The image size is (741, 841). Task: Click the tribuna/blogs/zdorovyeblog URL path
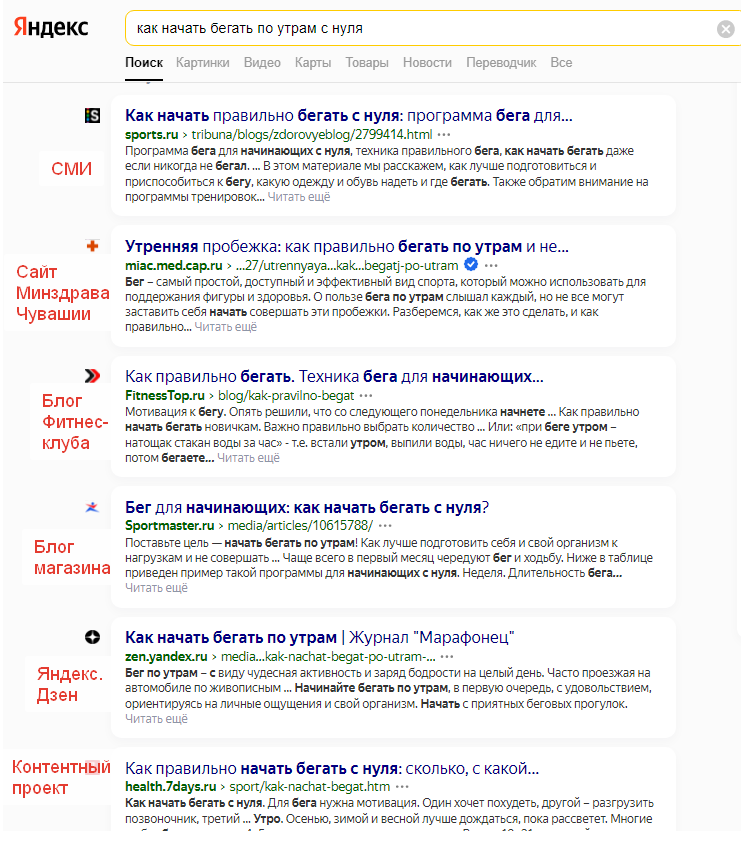312,135
